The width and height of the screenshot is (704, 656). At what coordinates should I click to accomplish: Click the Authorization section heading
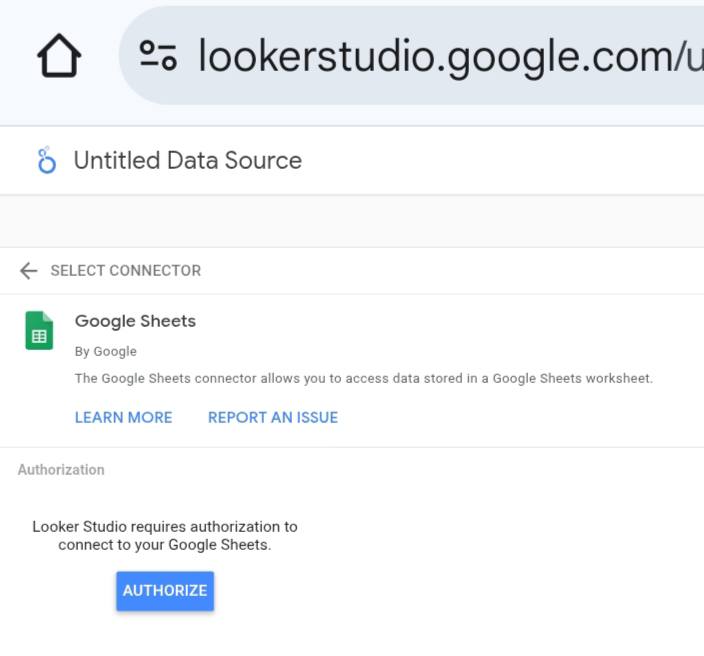61,470
